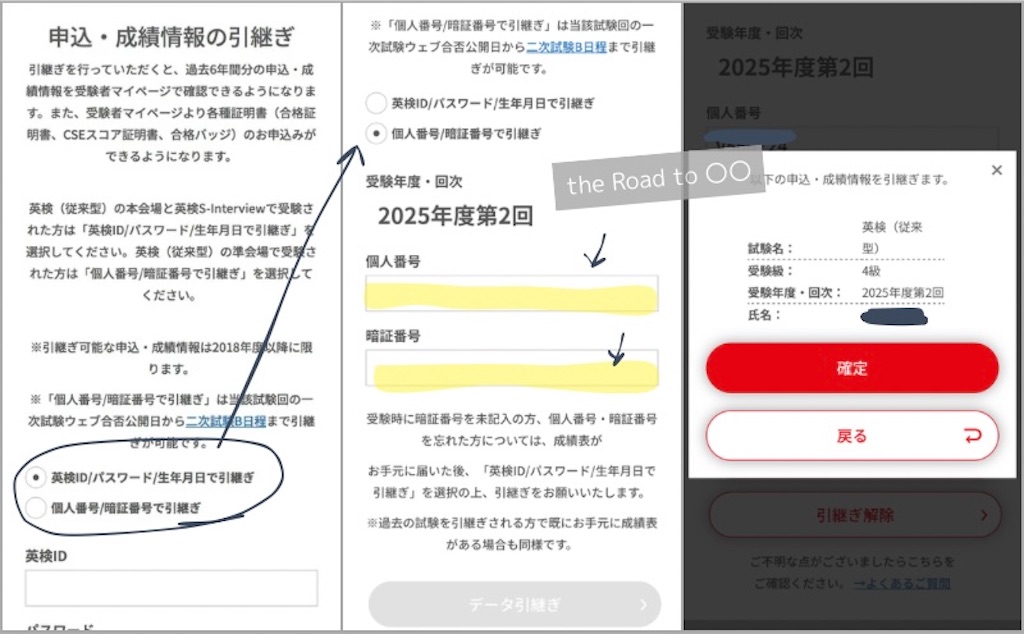Click the データ引継ぎ button

click(515, 605)
